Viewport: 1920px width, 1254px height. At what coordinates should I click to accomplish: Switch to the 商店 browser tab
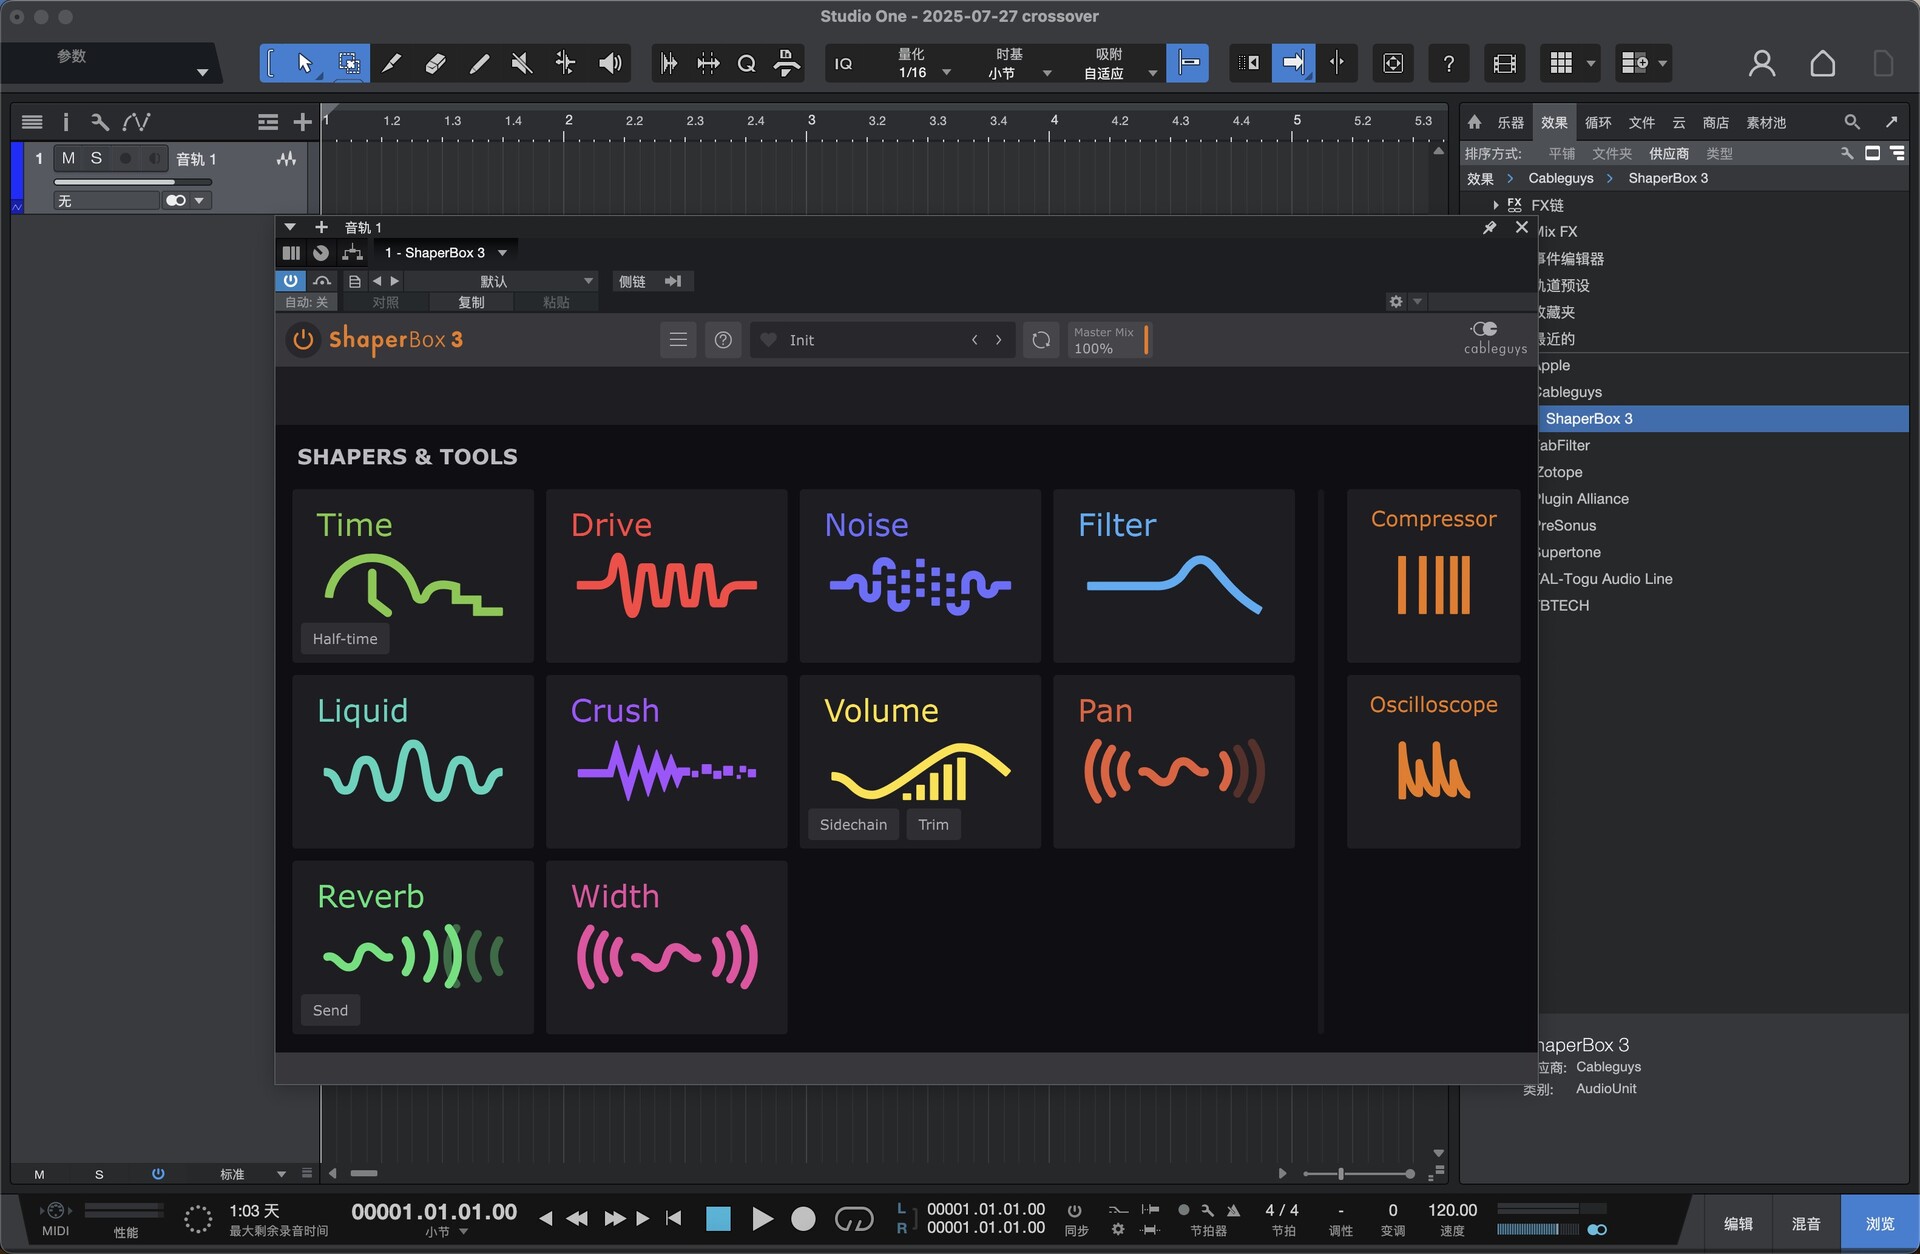[x=1716, y=122]
